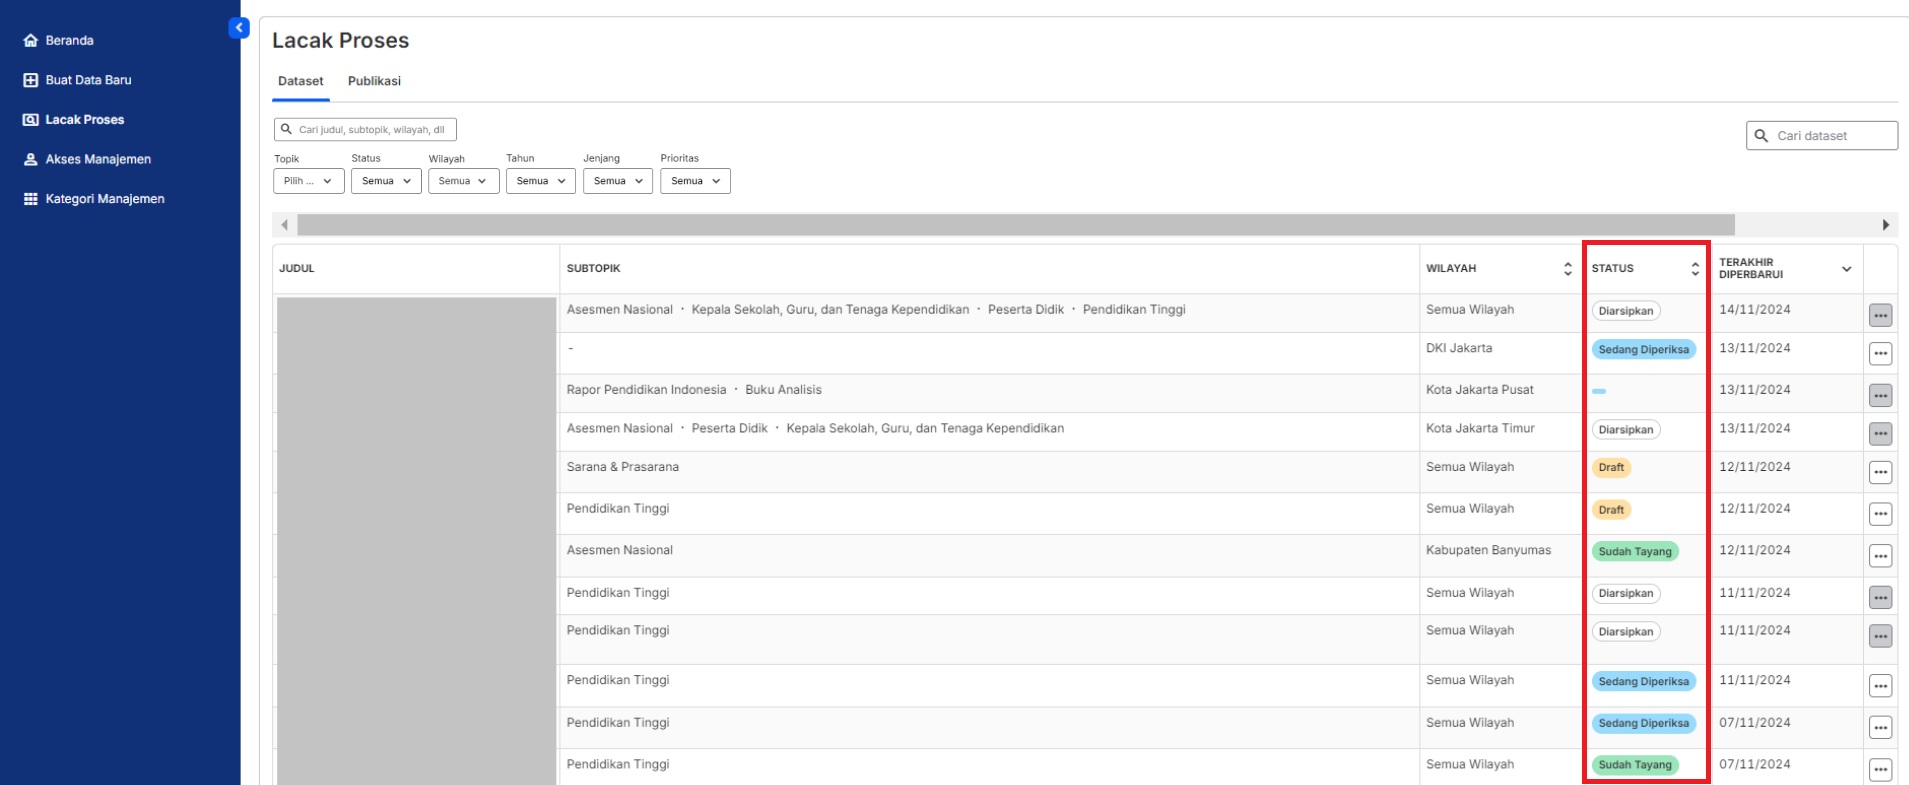The width and height of the screenshot is (1909, 785).
Task: Select the Dataset tab
Action: tap(301, 81)
